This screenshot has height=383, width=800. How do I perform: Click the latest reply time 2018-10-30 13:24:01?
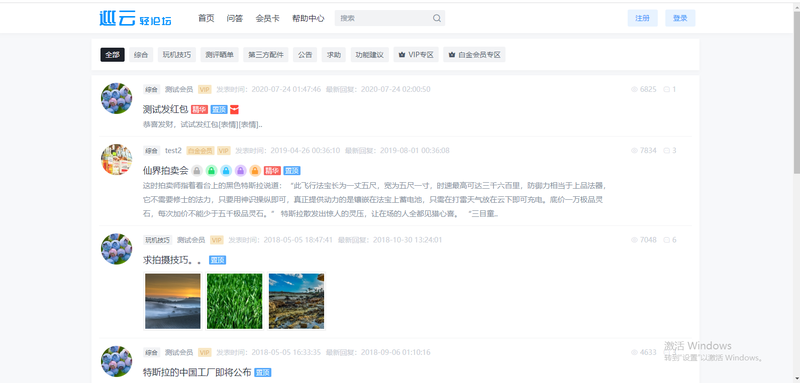407,240
